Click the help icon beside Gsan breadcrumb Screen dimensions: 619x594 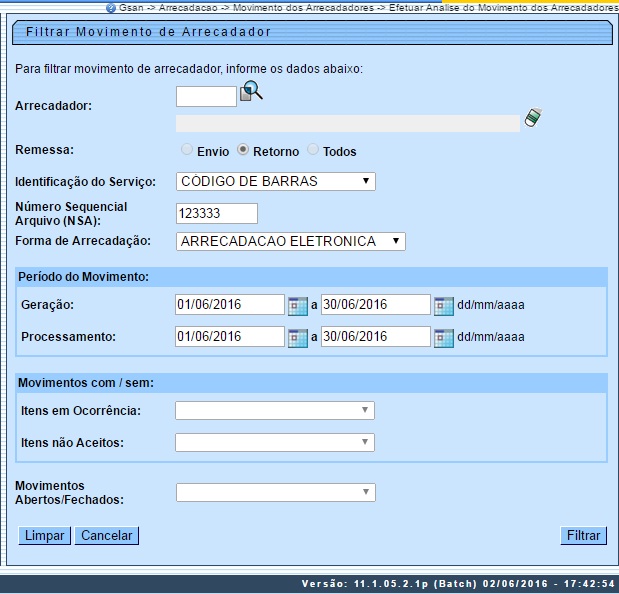(111, 8)
